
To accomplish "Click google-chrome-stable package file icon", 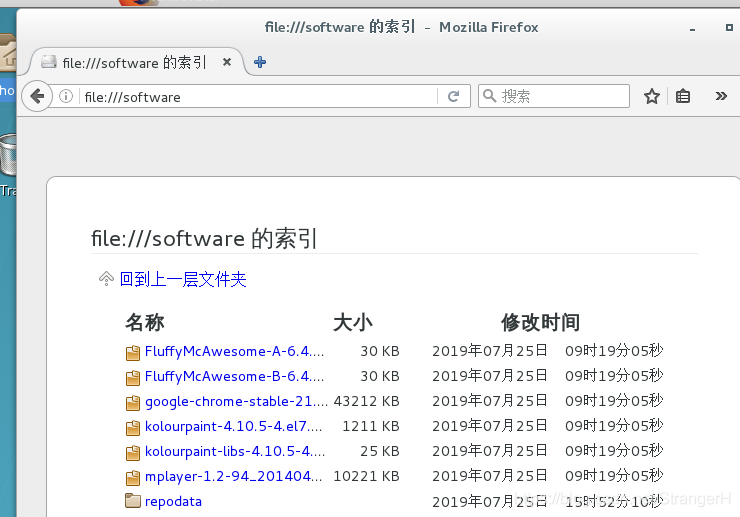I will 133,403.
